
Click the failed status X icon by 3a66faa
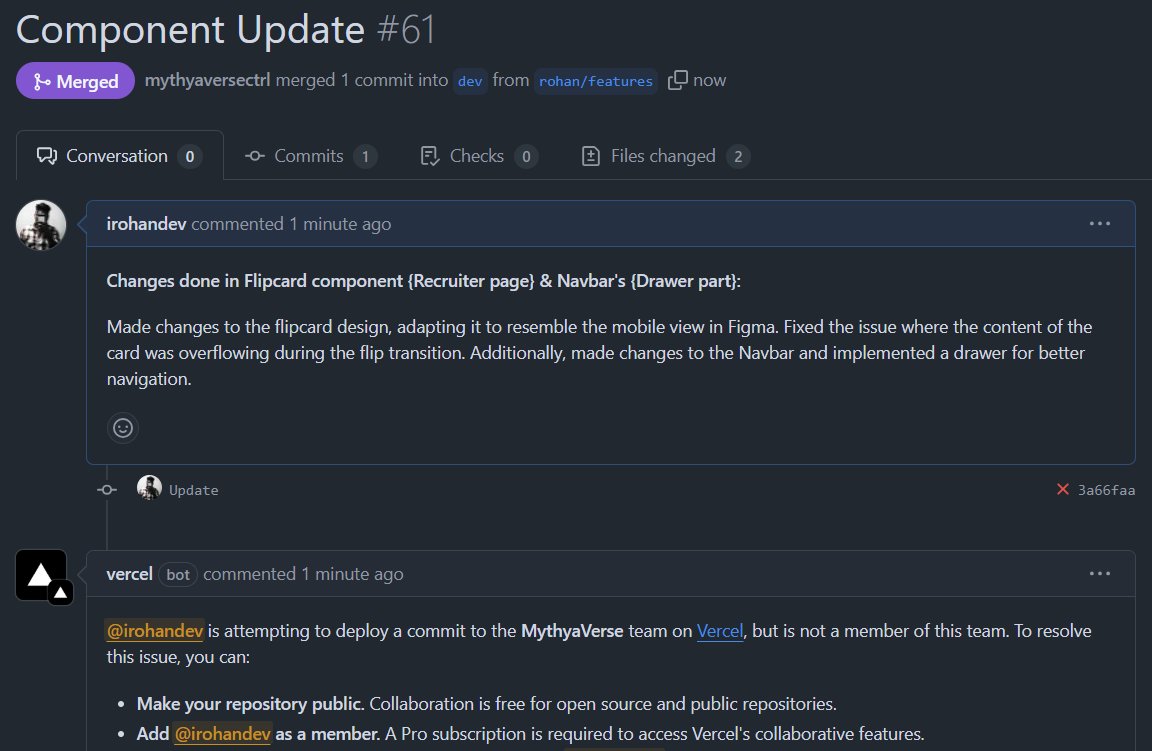[1062, 489]
